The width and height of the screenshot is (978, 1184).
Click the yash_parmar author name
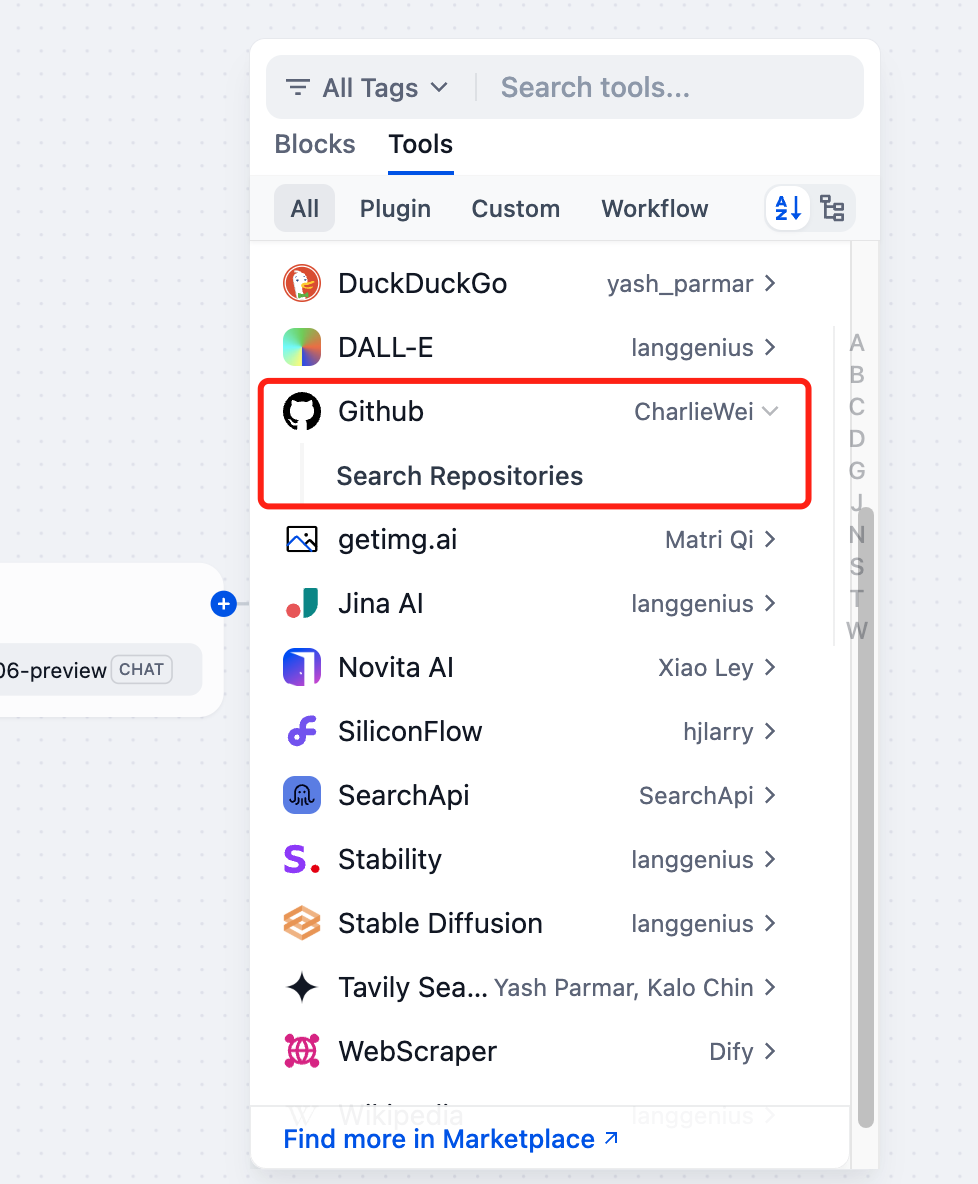pos(680,284)
